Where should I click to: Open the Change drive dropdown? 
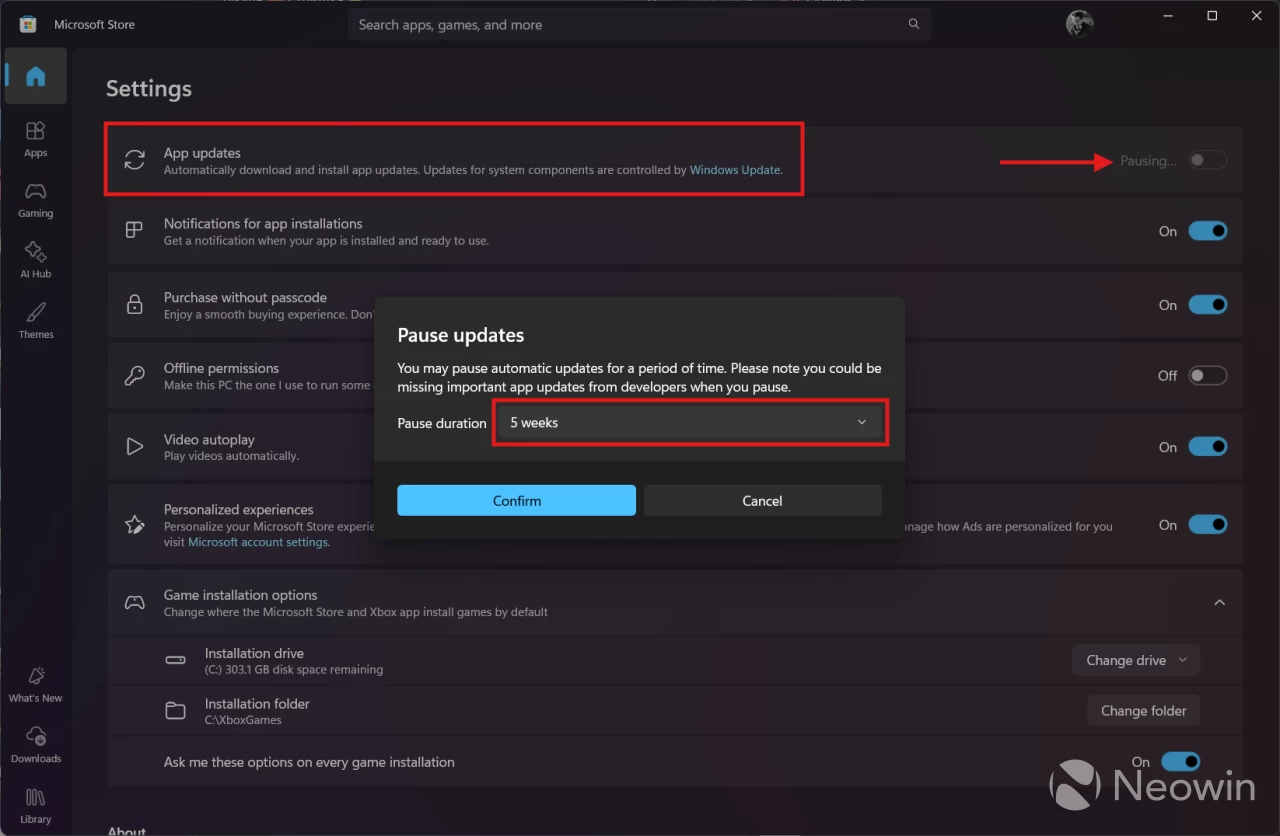point(1136,660)
